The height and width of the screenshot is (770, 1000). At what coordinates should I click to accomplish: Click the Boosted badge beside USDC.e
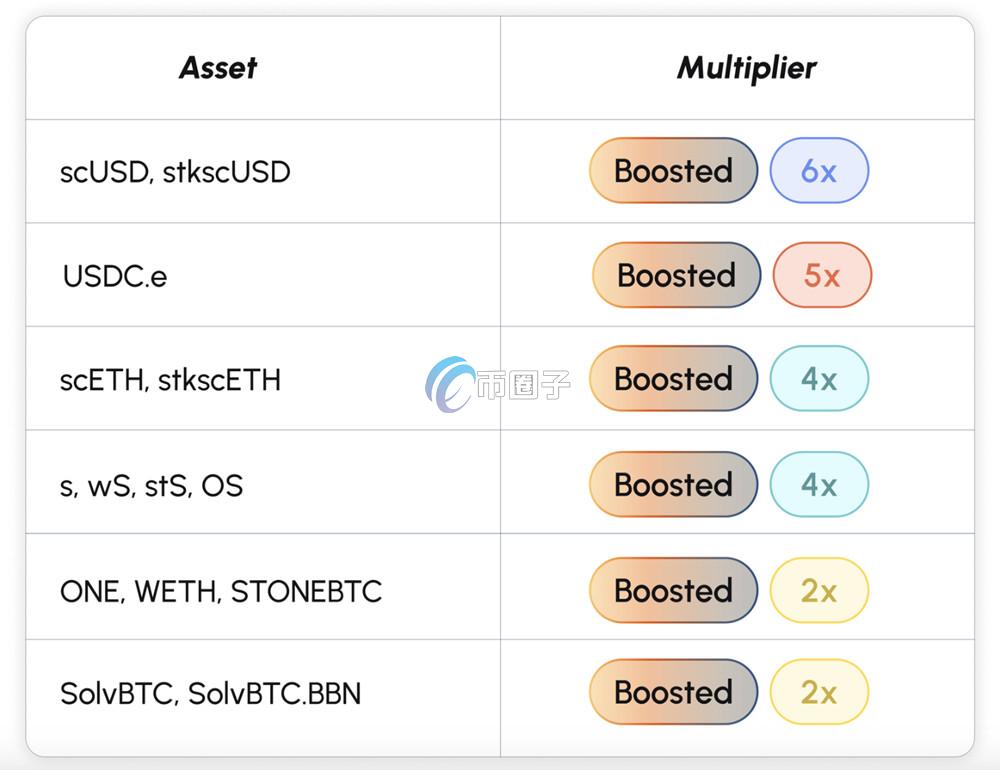tap(677, 275)
